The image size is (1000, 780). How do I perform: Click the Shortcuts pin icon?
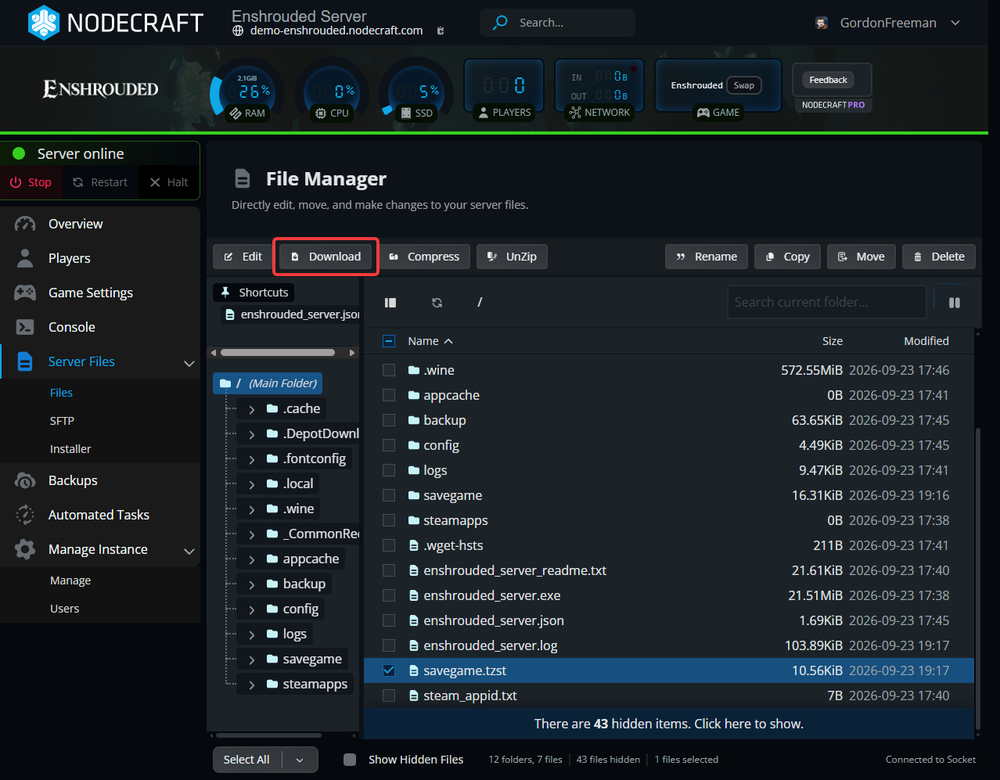225,292
